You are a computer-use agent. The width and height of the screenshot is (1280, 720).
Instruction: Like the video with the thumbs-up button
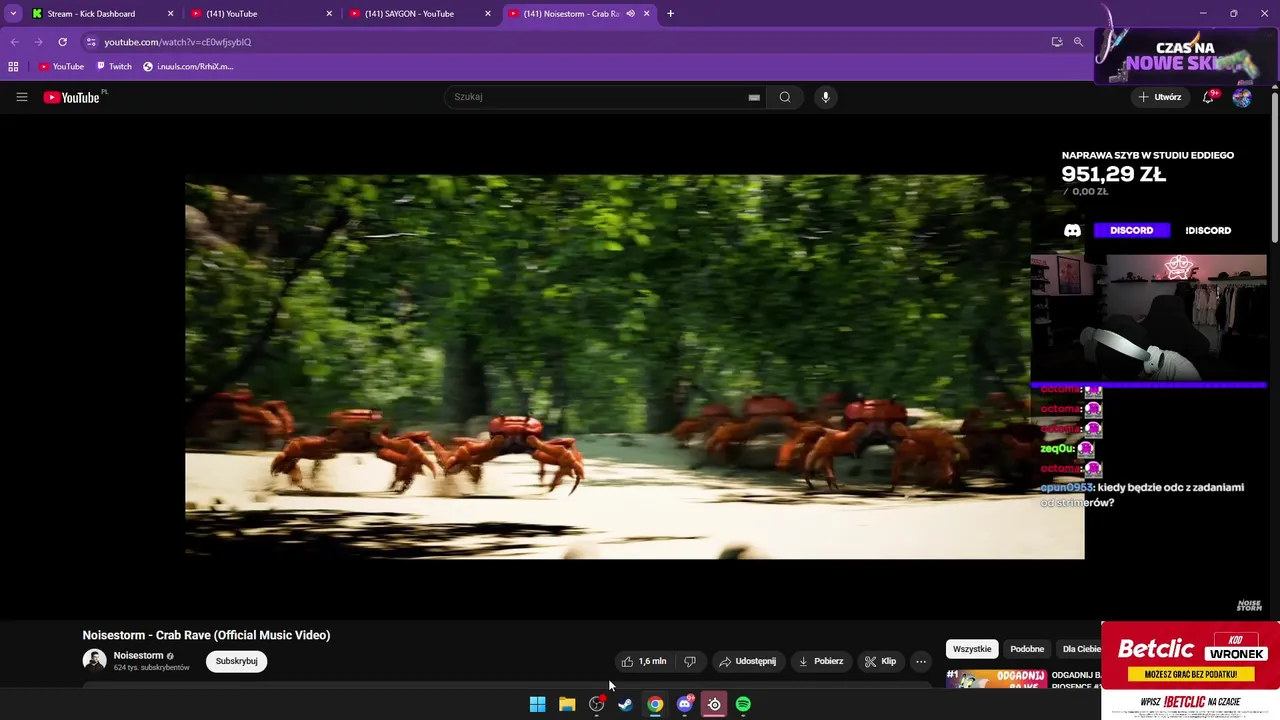click(x=643, y=661)
